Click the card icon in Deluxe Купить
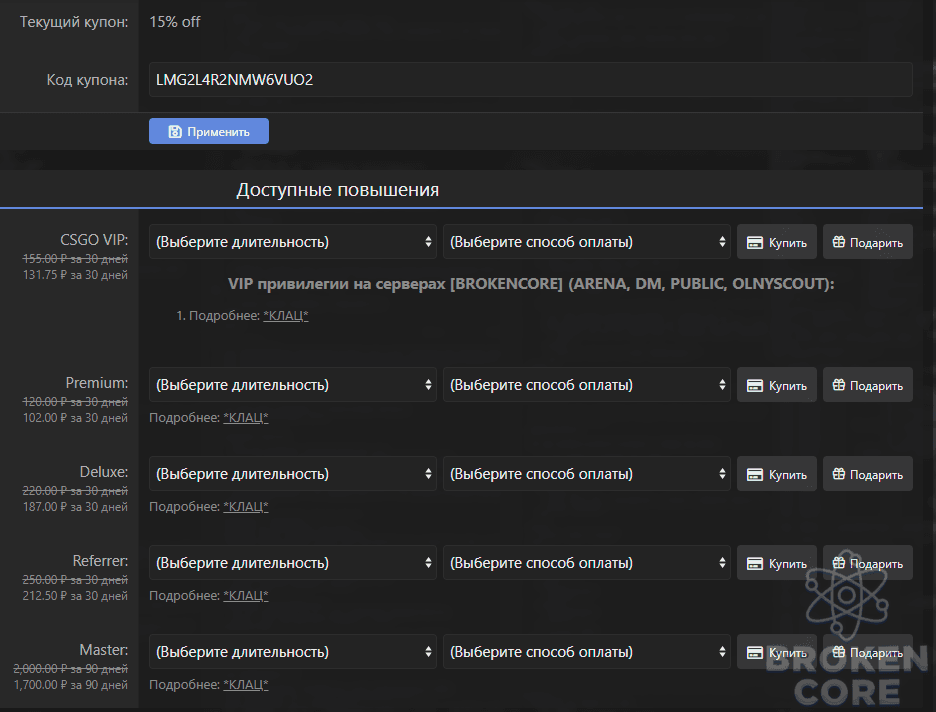Viewport: 936px width, 712px height. (x=755, y=474)
